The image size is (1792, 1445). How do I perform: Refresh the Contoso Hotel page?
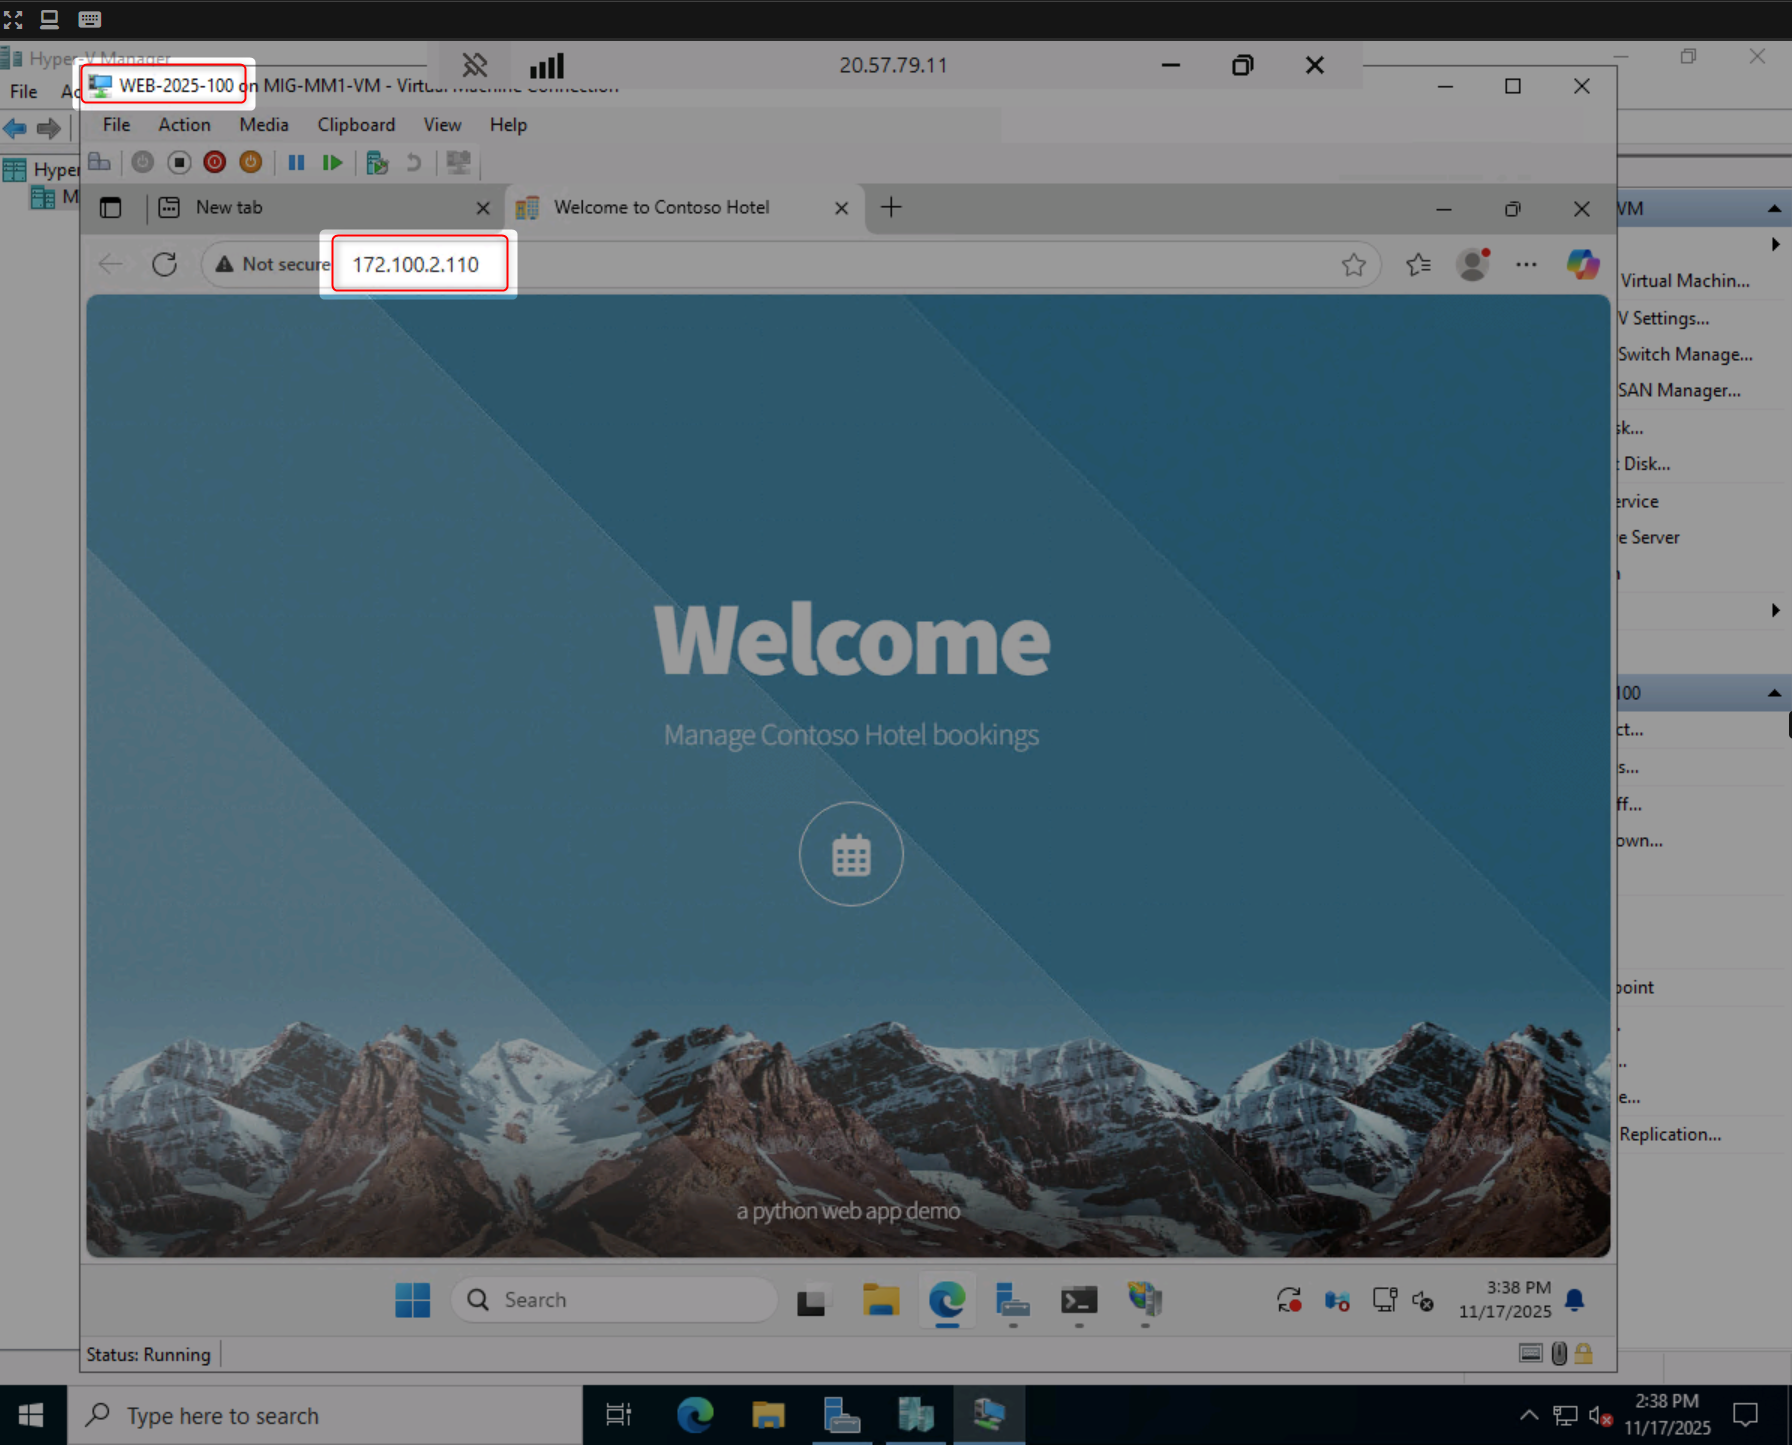[165, 264]
